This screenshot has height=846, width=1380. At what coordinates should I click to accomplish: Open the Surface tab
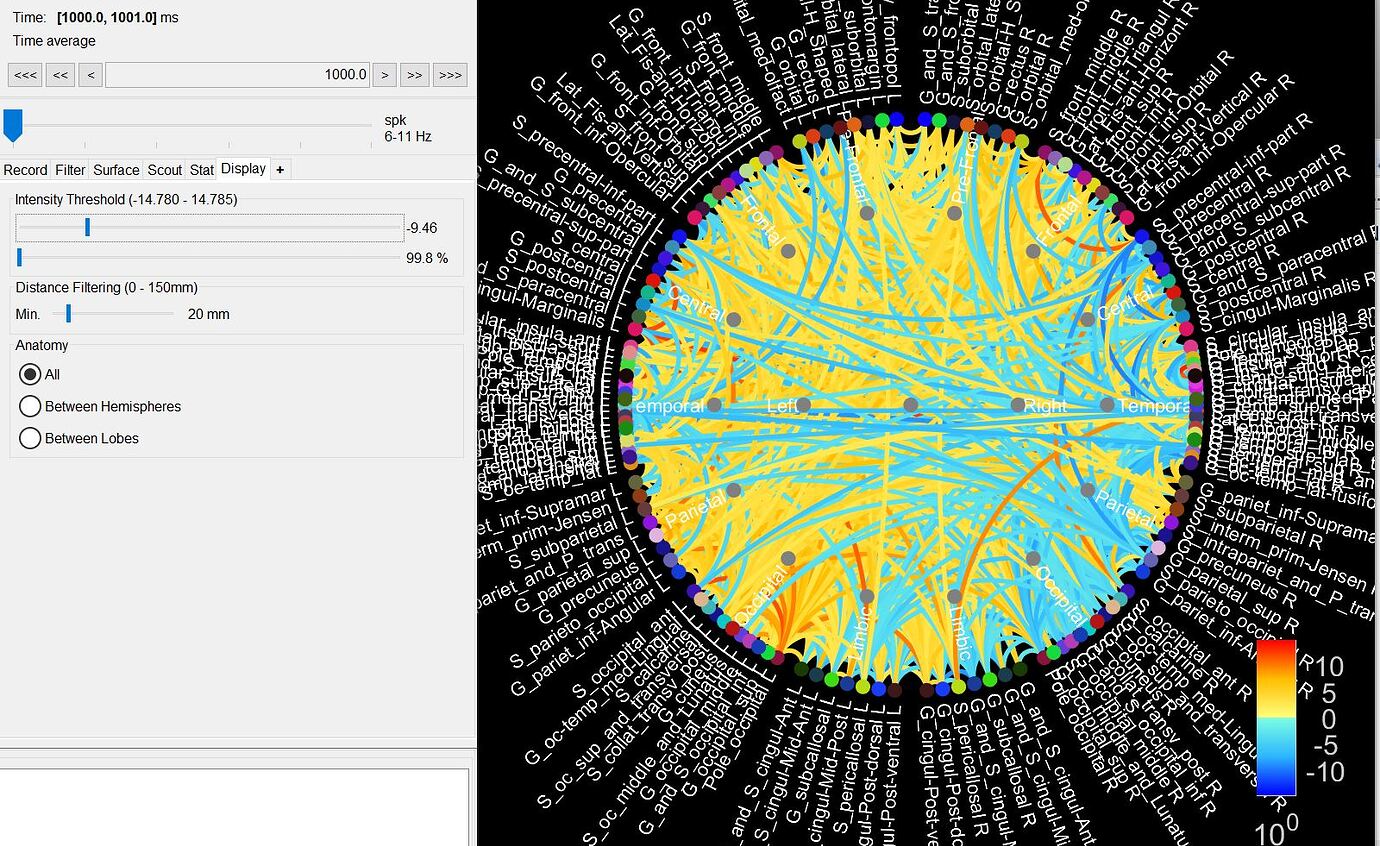116,170
